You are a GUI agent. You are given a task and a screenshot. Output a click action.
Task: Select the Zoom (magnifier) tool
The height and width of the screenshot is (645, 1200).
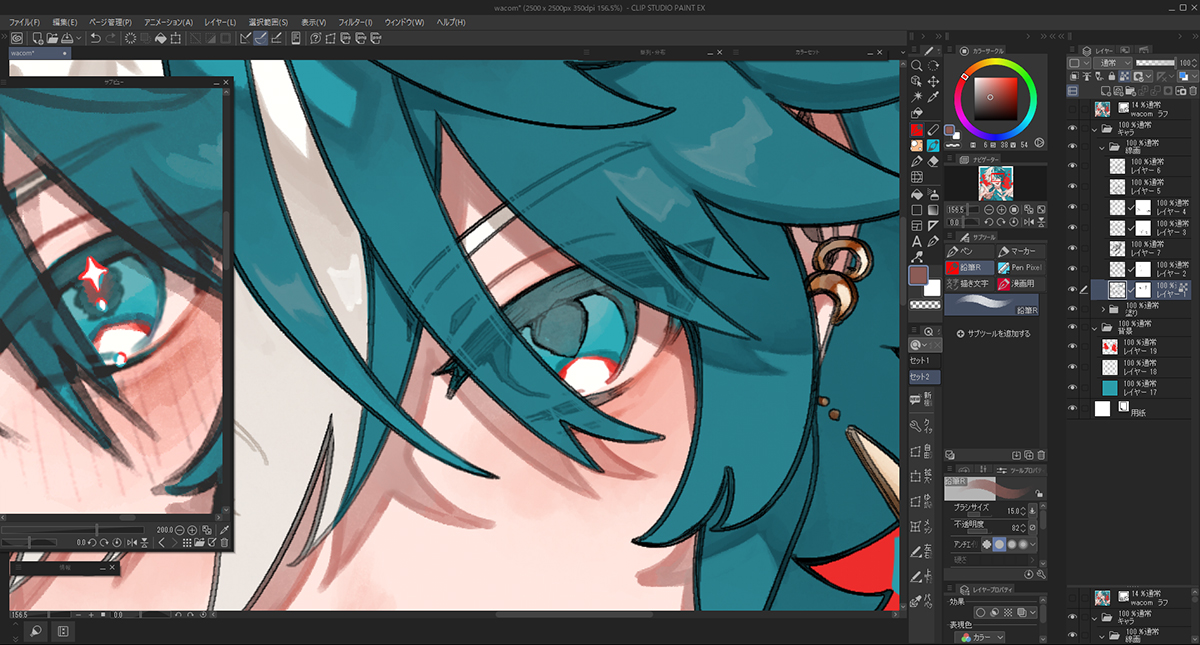(917, 65)
